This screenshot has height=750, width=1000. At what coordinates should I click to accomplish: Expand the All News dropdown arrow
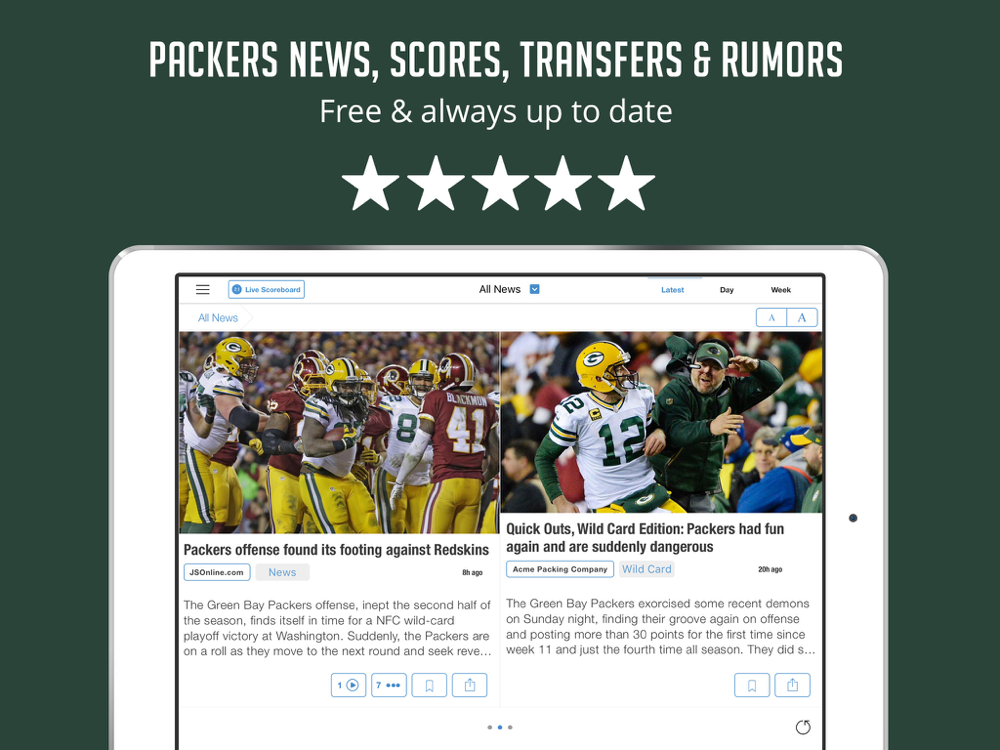click(534, 289)
